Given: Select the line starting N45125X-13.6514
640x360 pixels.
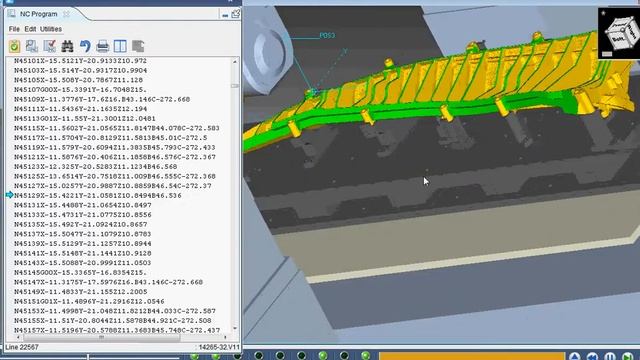Looking at the screenshot, I should [x=115, y=176].
